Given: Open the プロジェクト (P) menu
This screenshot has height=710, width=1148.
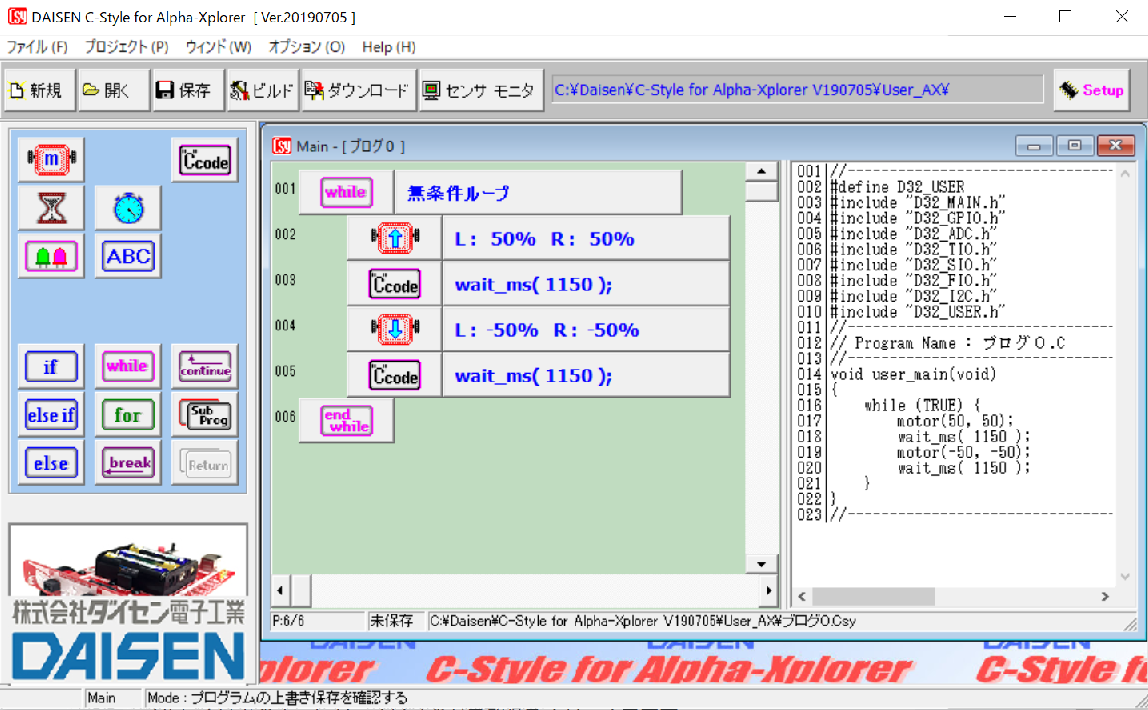Looking at the screenshot, I should [127, 47].
